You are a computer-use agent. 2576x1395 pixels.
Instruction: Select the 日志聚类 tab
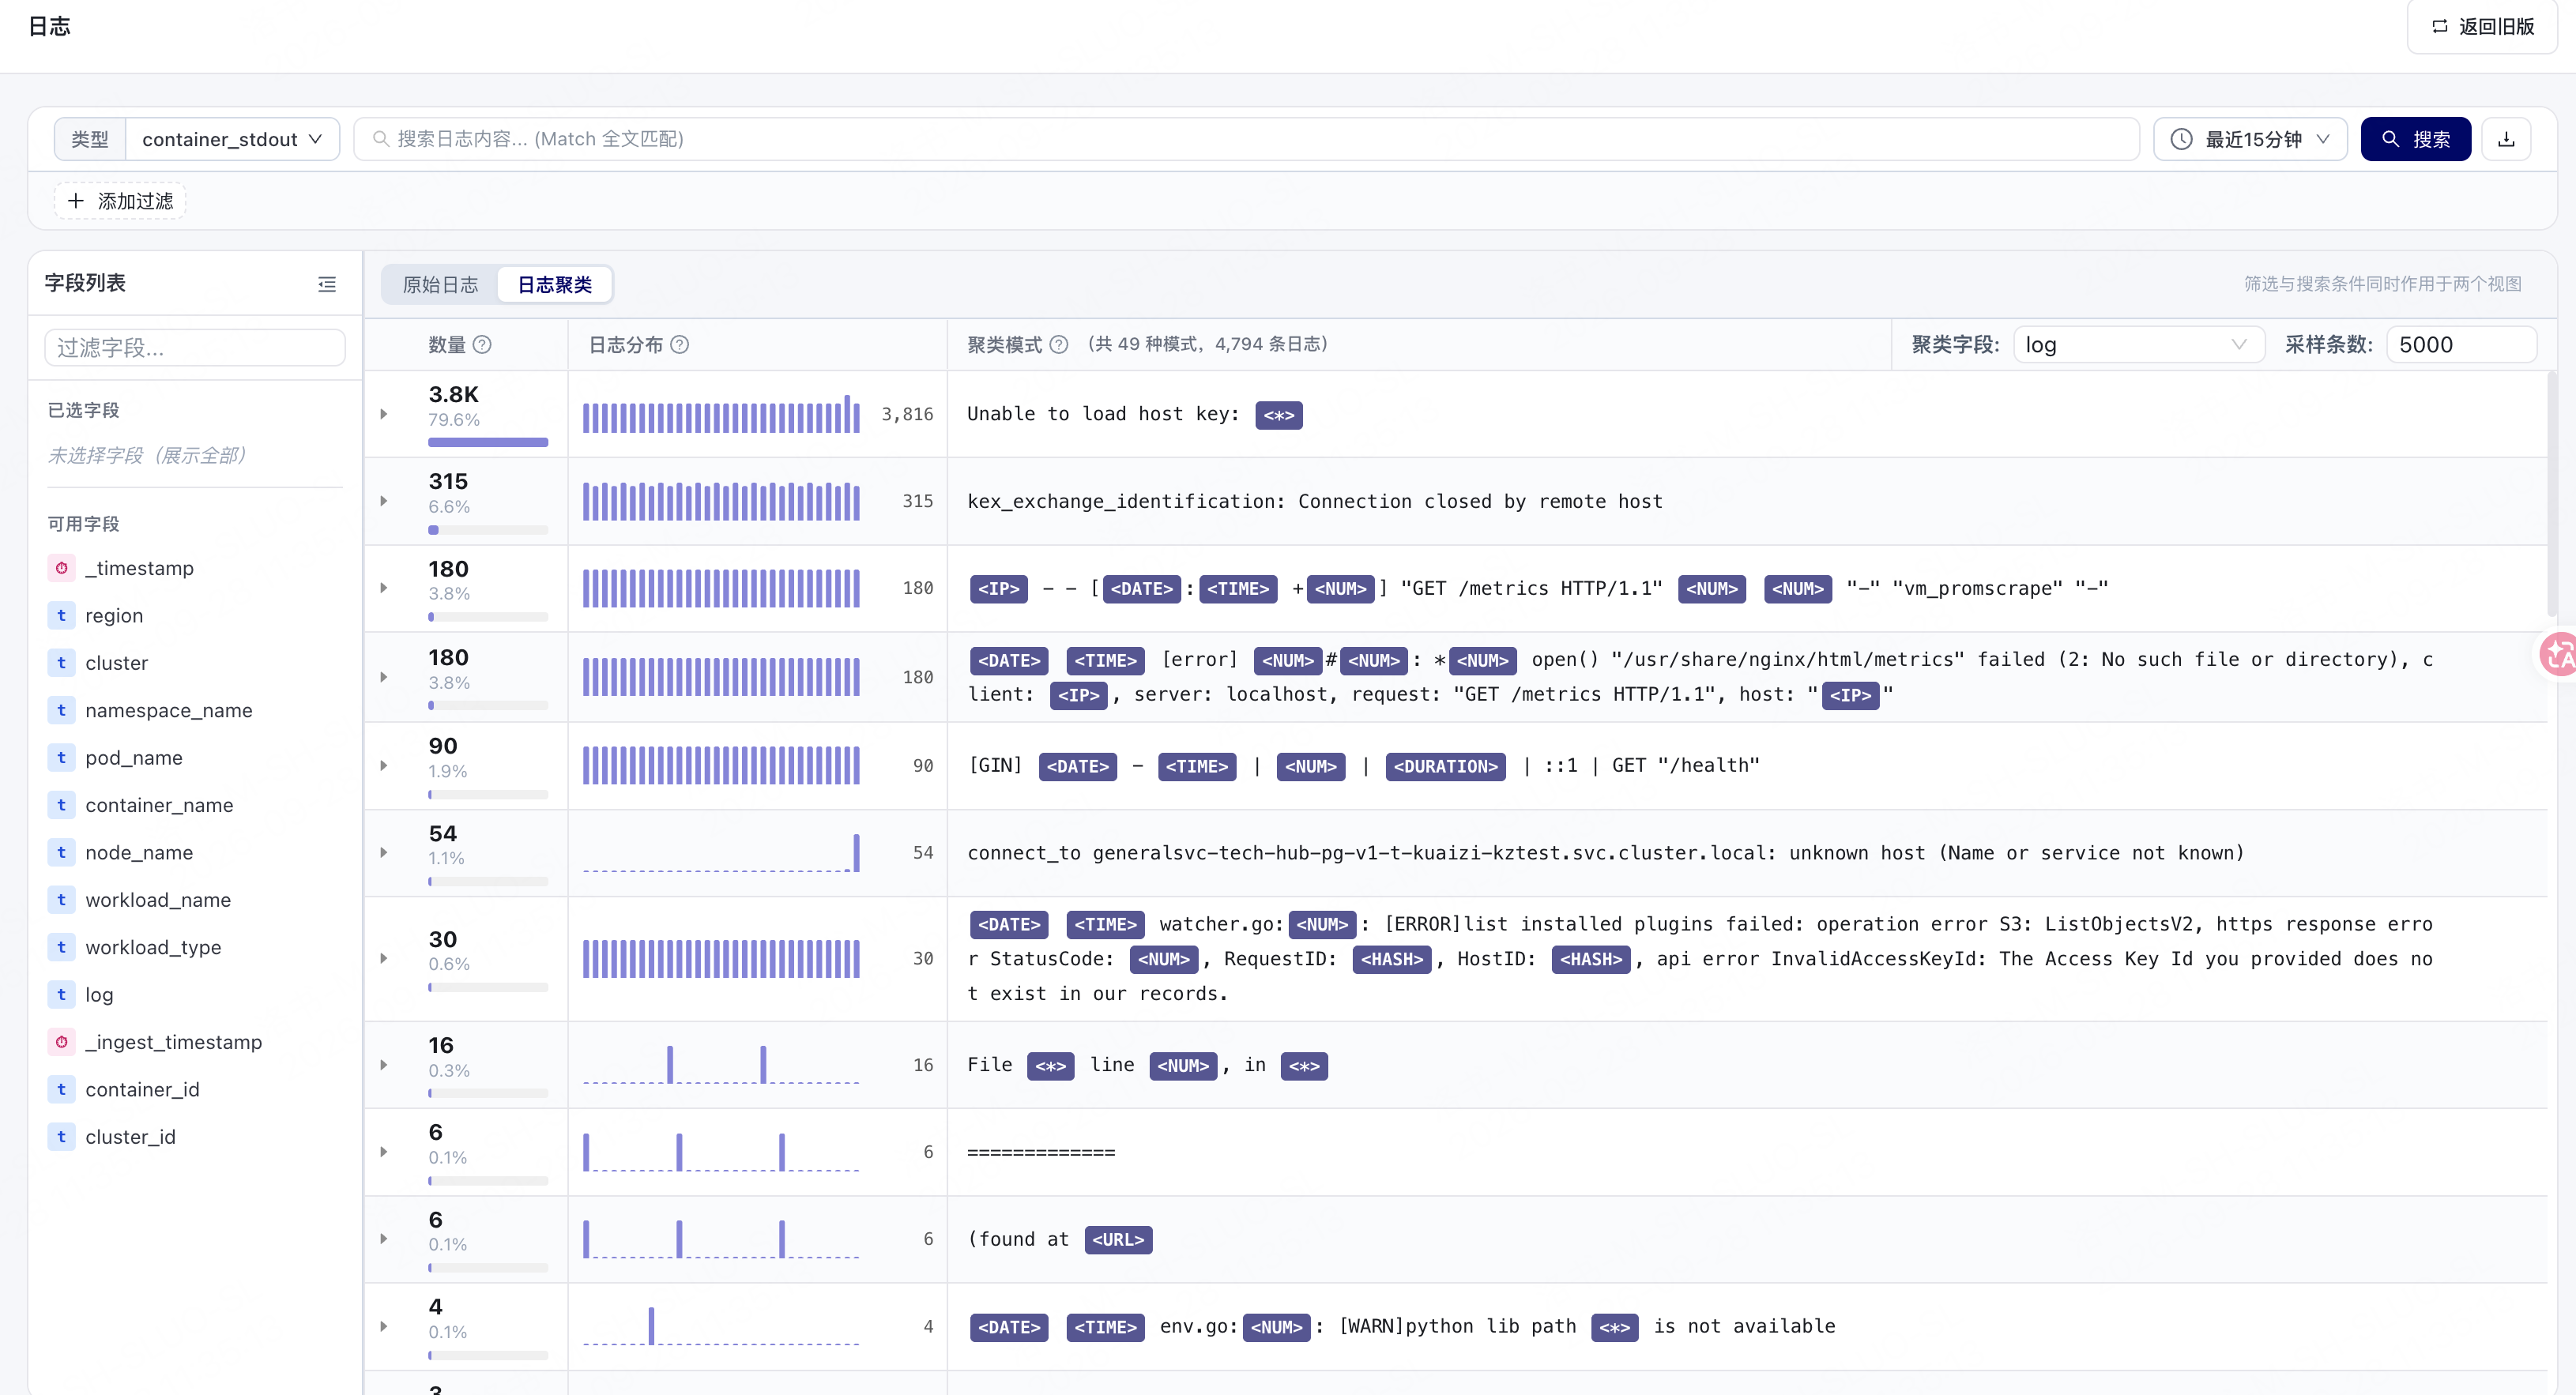pos(555,285)
